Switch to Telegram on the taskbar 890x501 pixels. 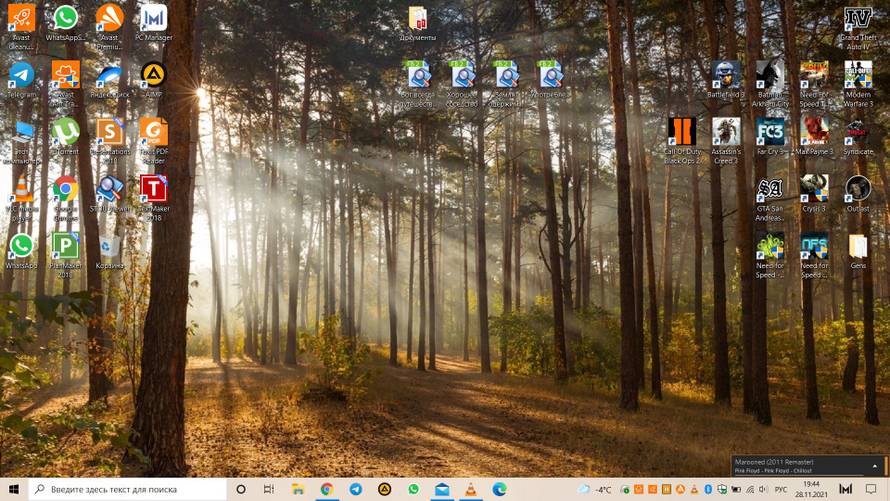pyautogui.click(x=356, y=489)
